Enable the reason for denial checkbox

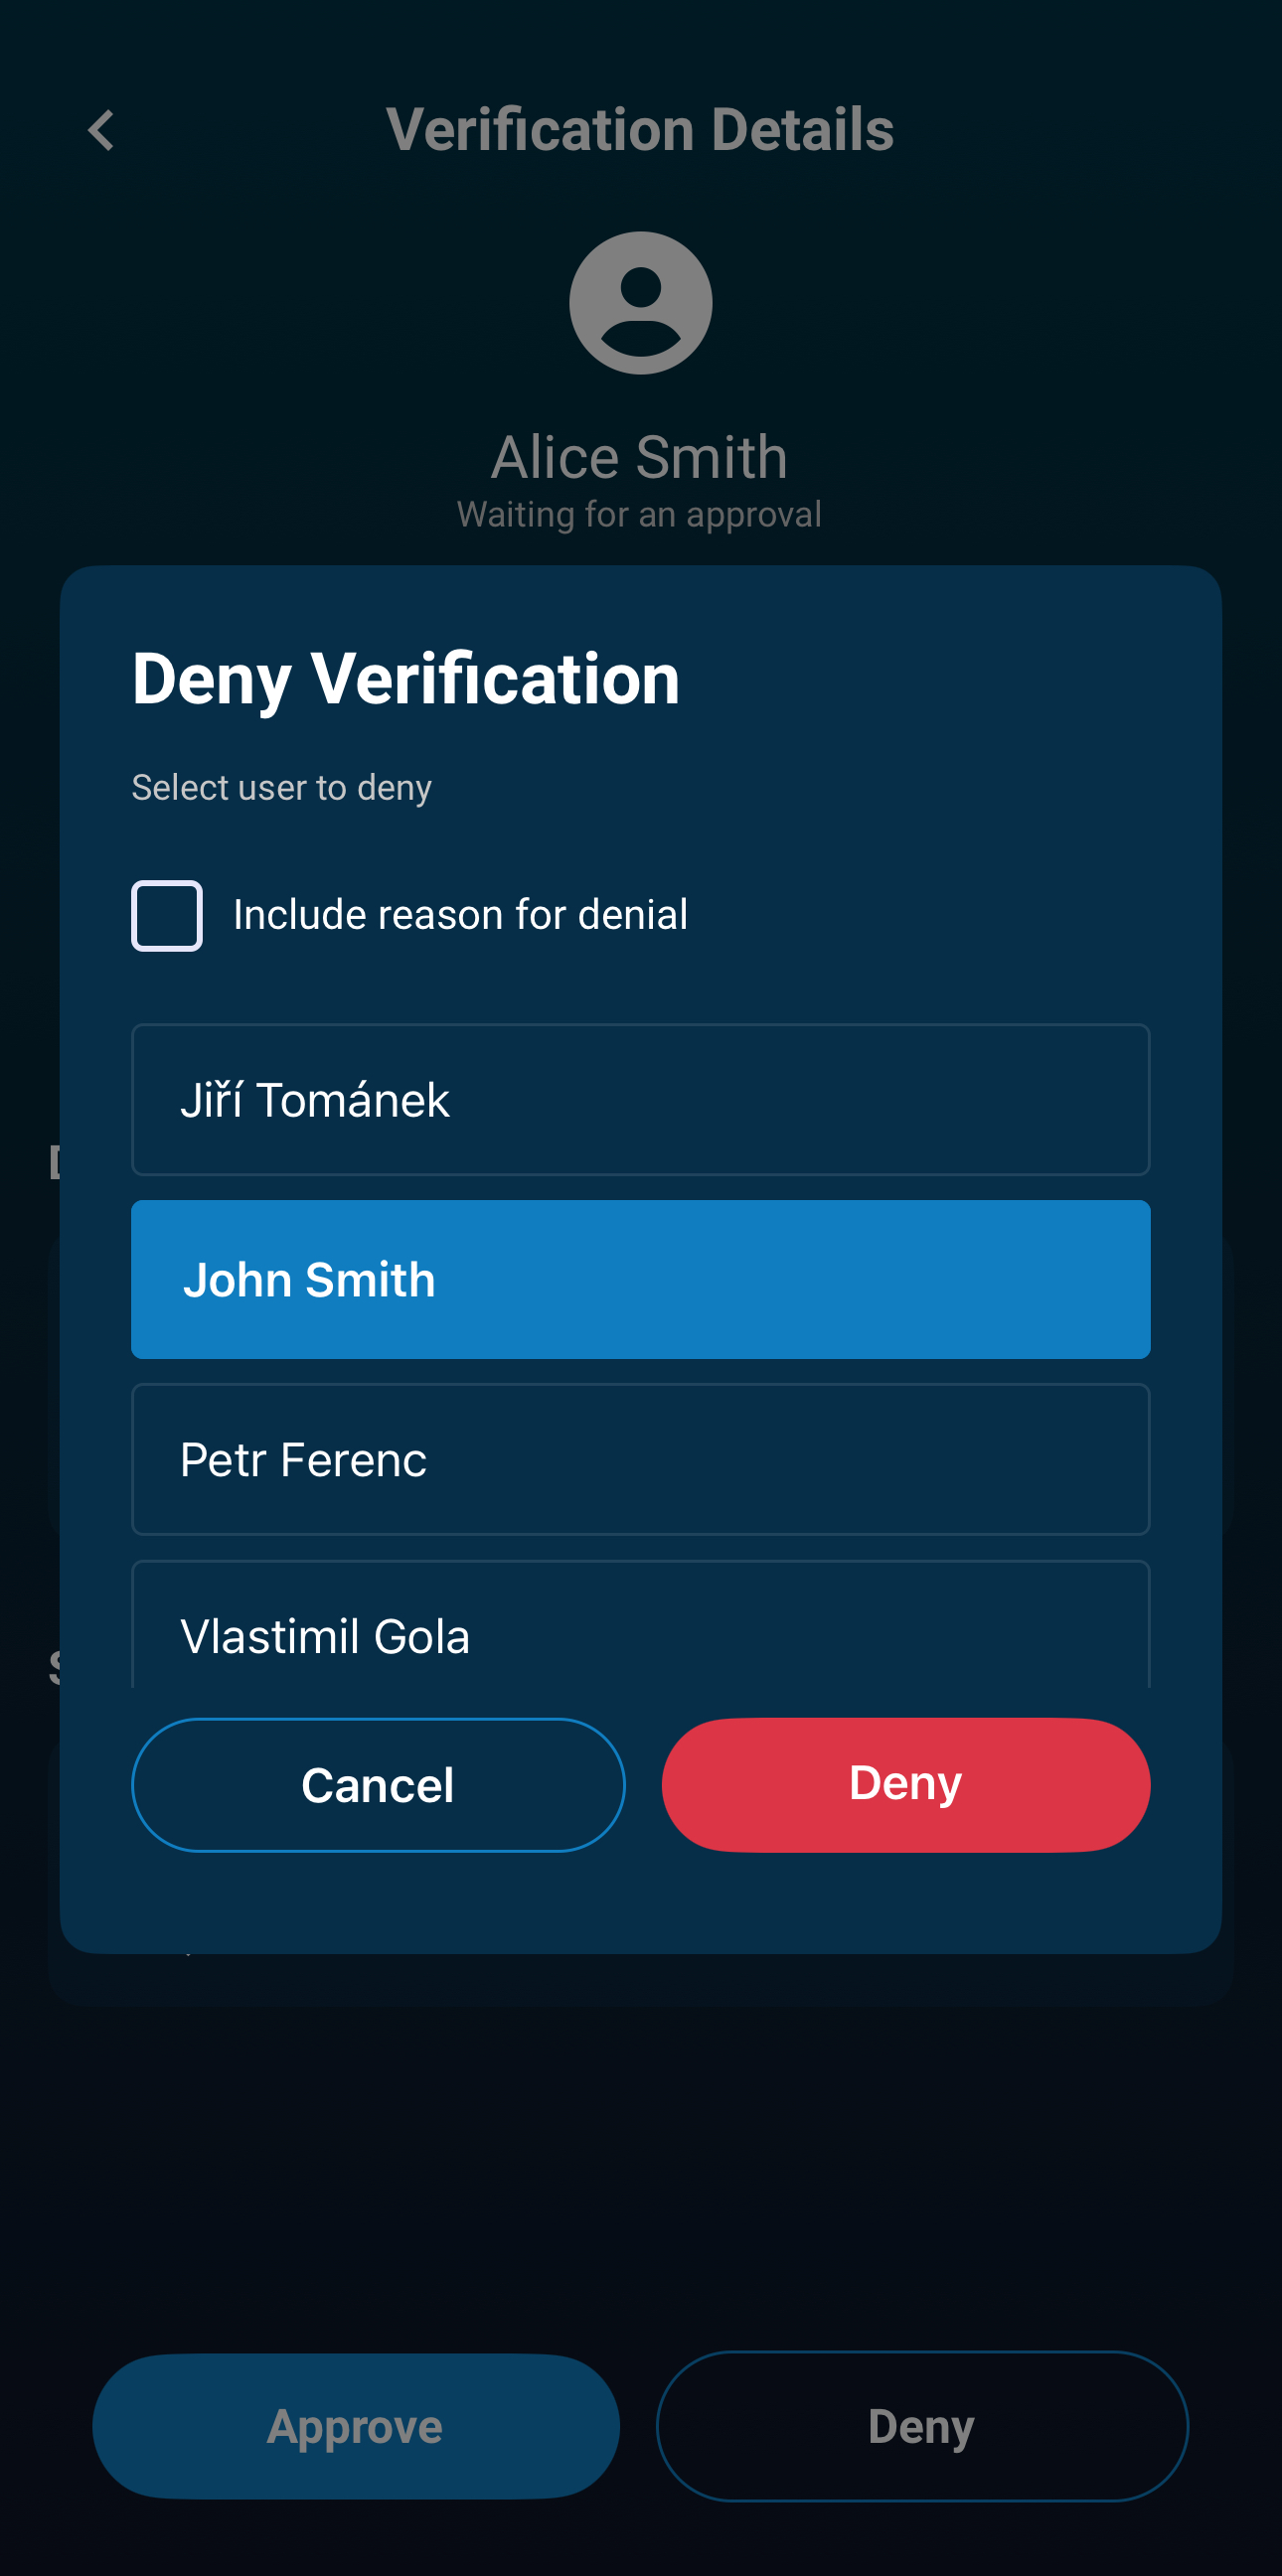tap(167, 915)
